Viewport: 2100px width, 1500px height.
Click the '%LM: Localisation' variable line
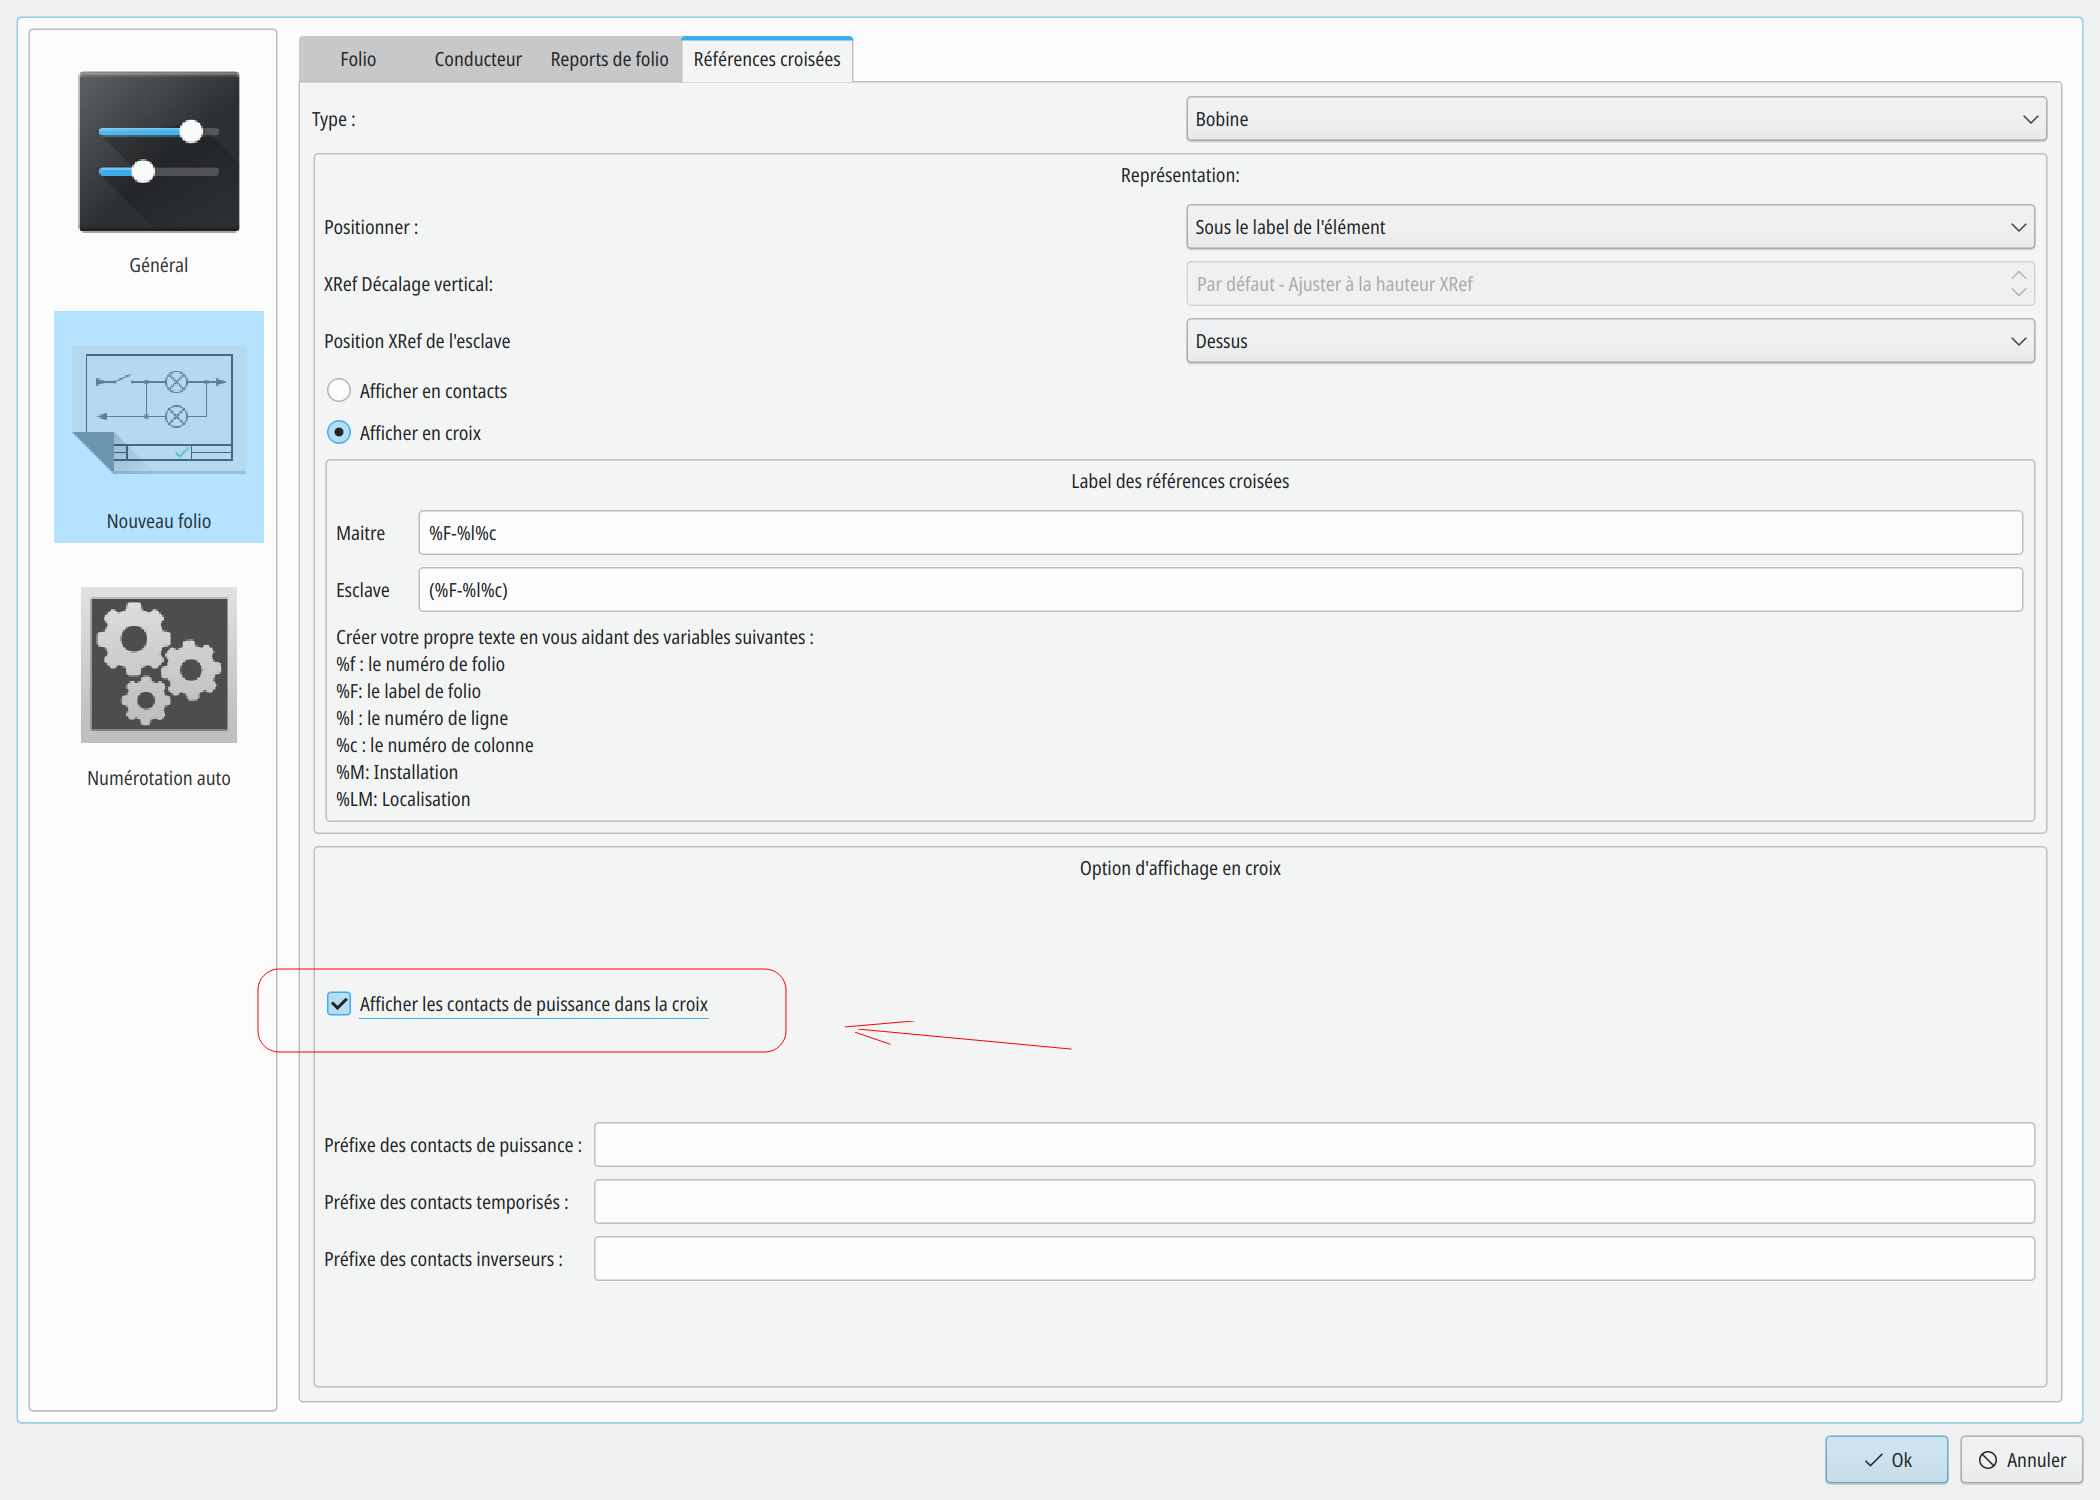(403, 799)
